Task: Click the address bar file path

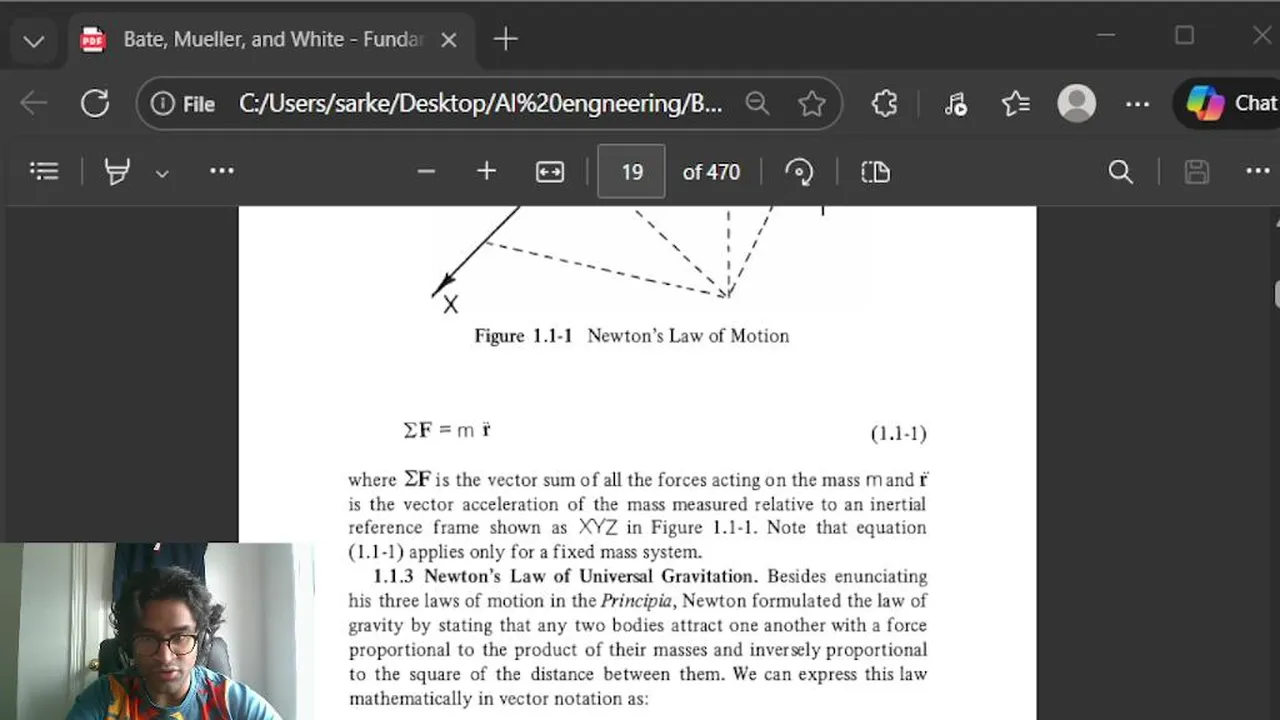Action: pyautogui.click(x=480, y=104)
